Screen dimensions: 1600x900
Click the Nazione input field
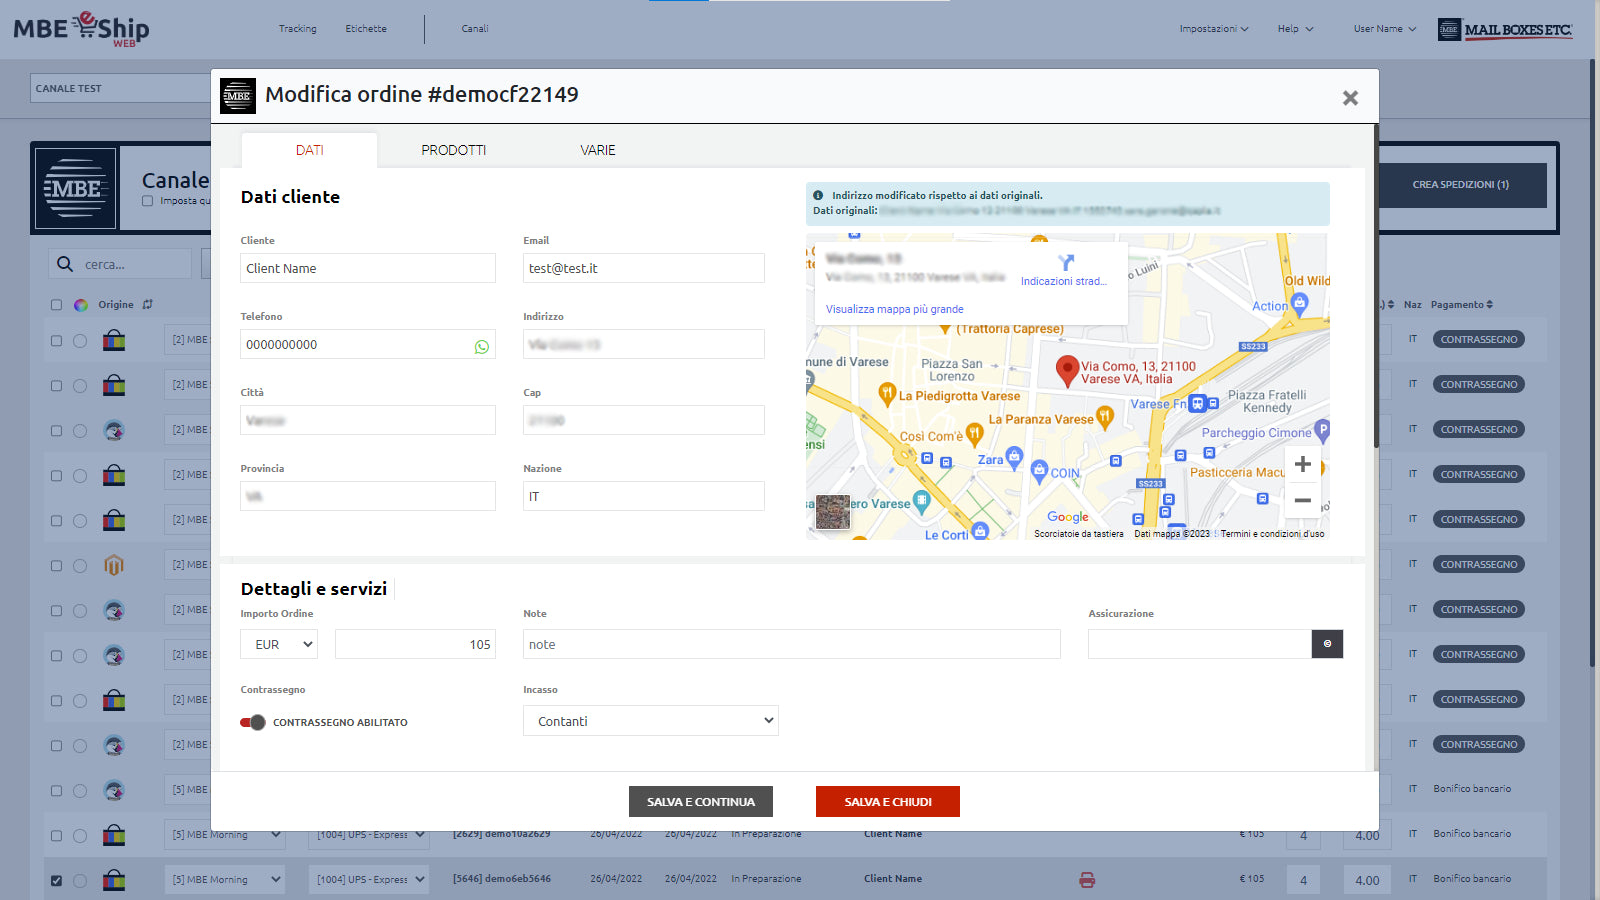[x=644, y=496]
